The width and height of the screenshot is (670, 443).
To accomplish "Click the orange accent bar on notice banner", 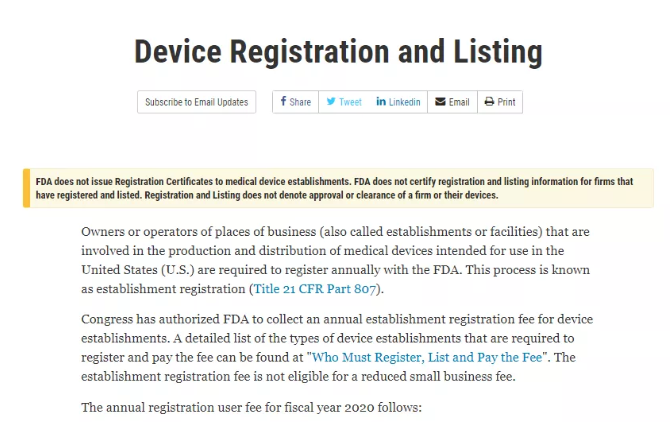I will point(26,188).
